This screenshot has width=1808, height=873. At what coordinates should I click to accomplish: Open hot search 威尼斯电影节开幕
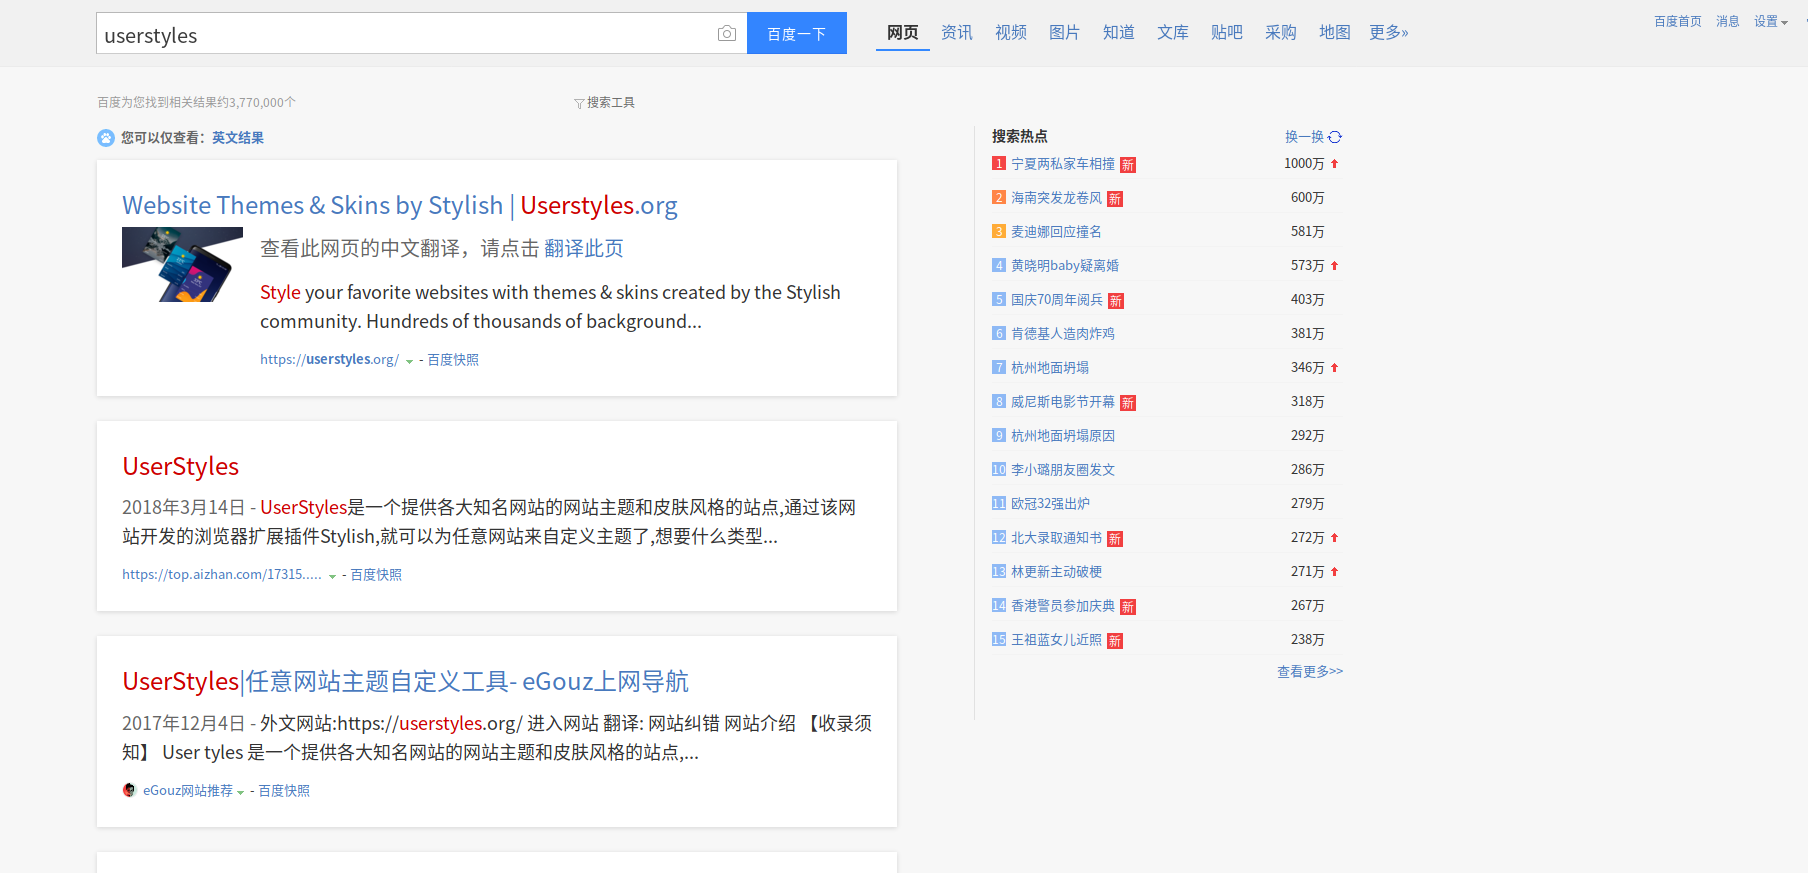[1063, 402]
